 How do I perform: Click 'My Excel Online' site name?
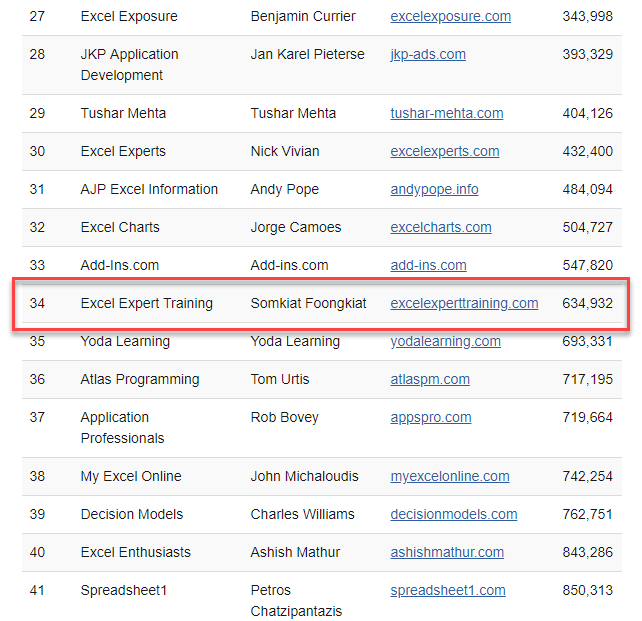click(131, 476)
